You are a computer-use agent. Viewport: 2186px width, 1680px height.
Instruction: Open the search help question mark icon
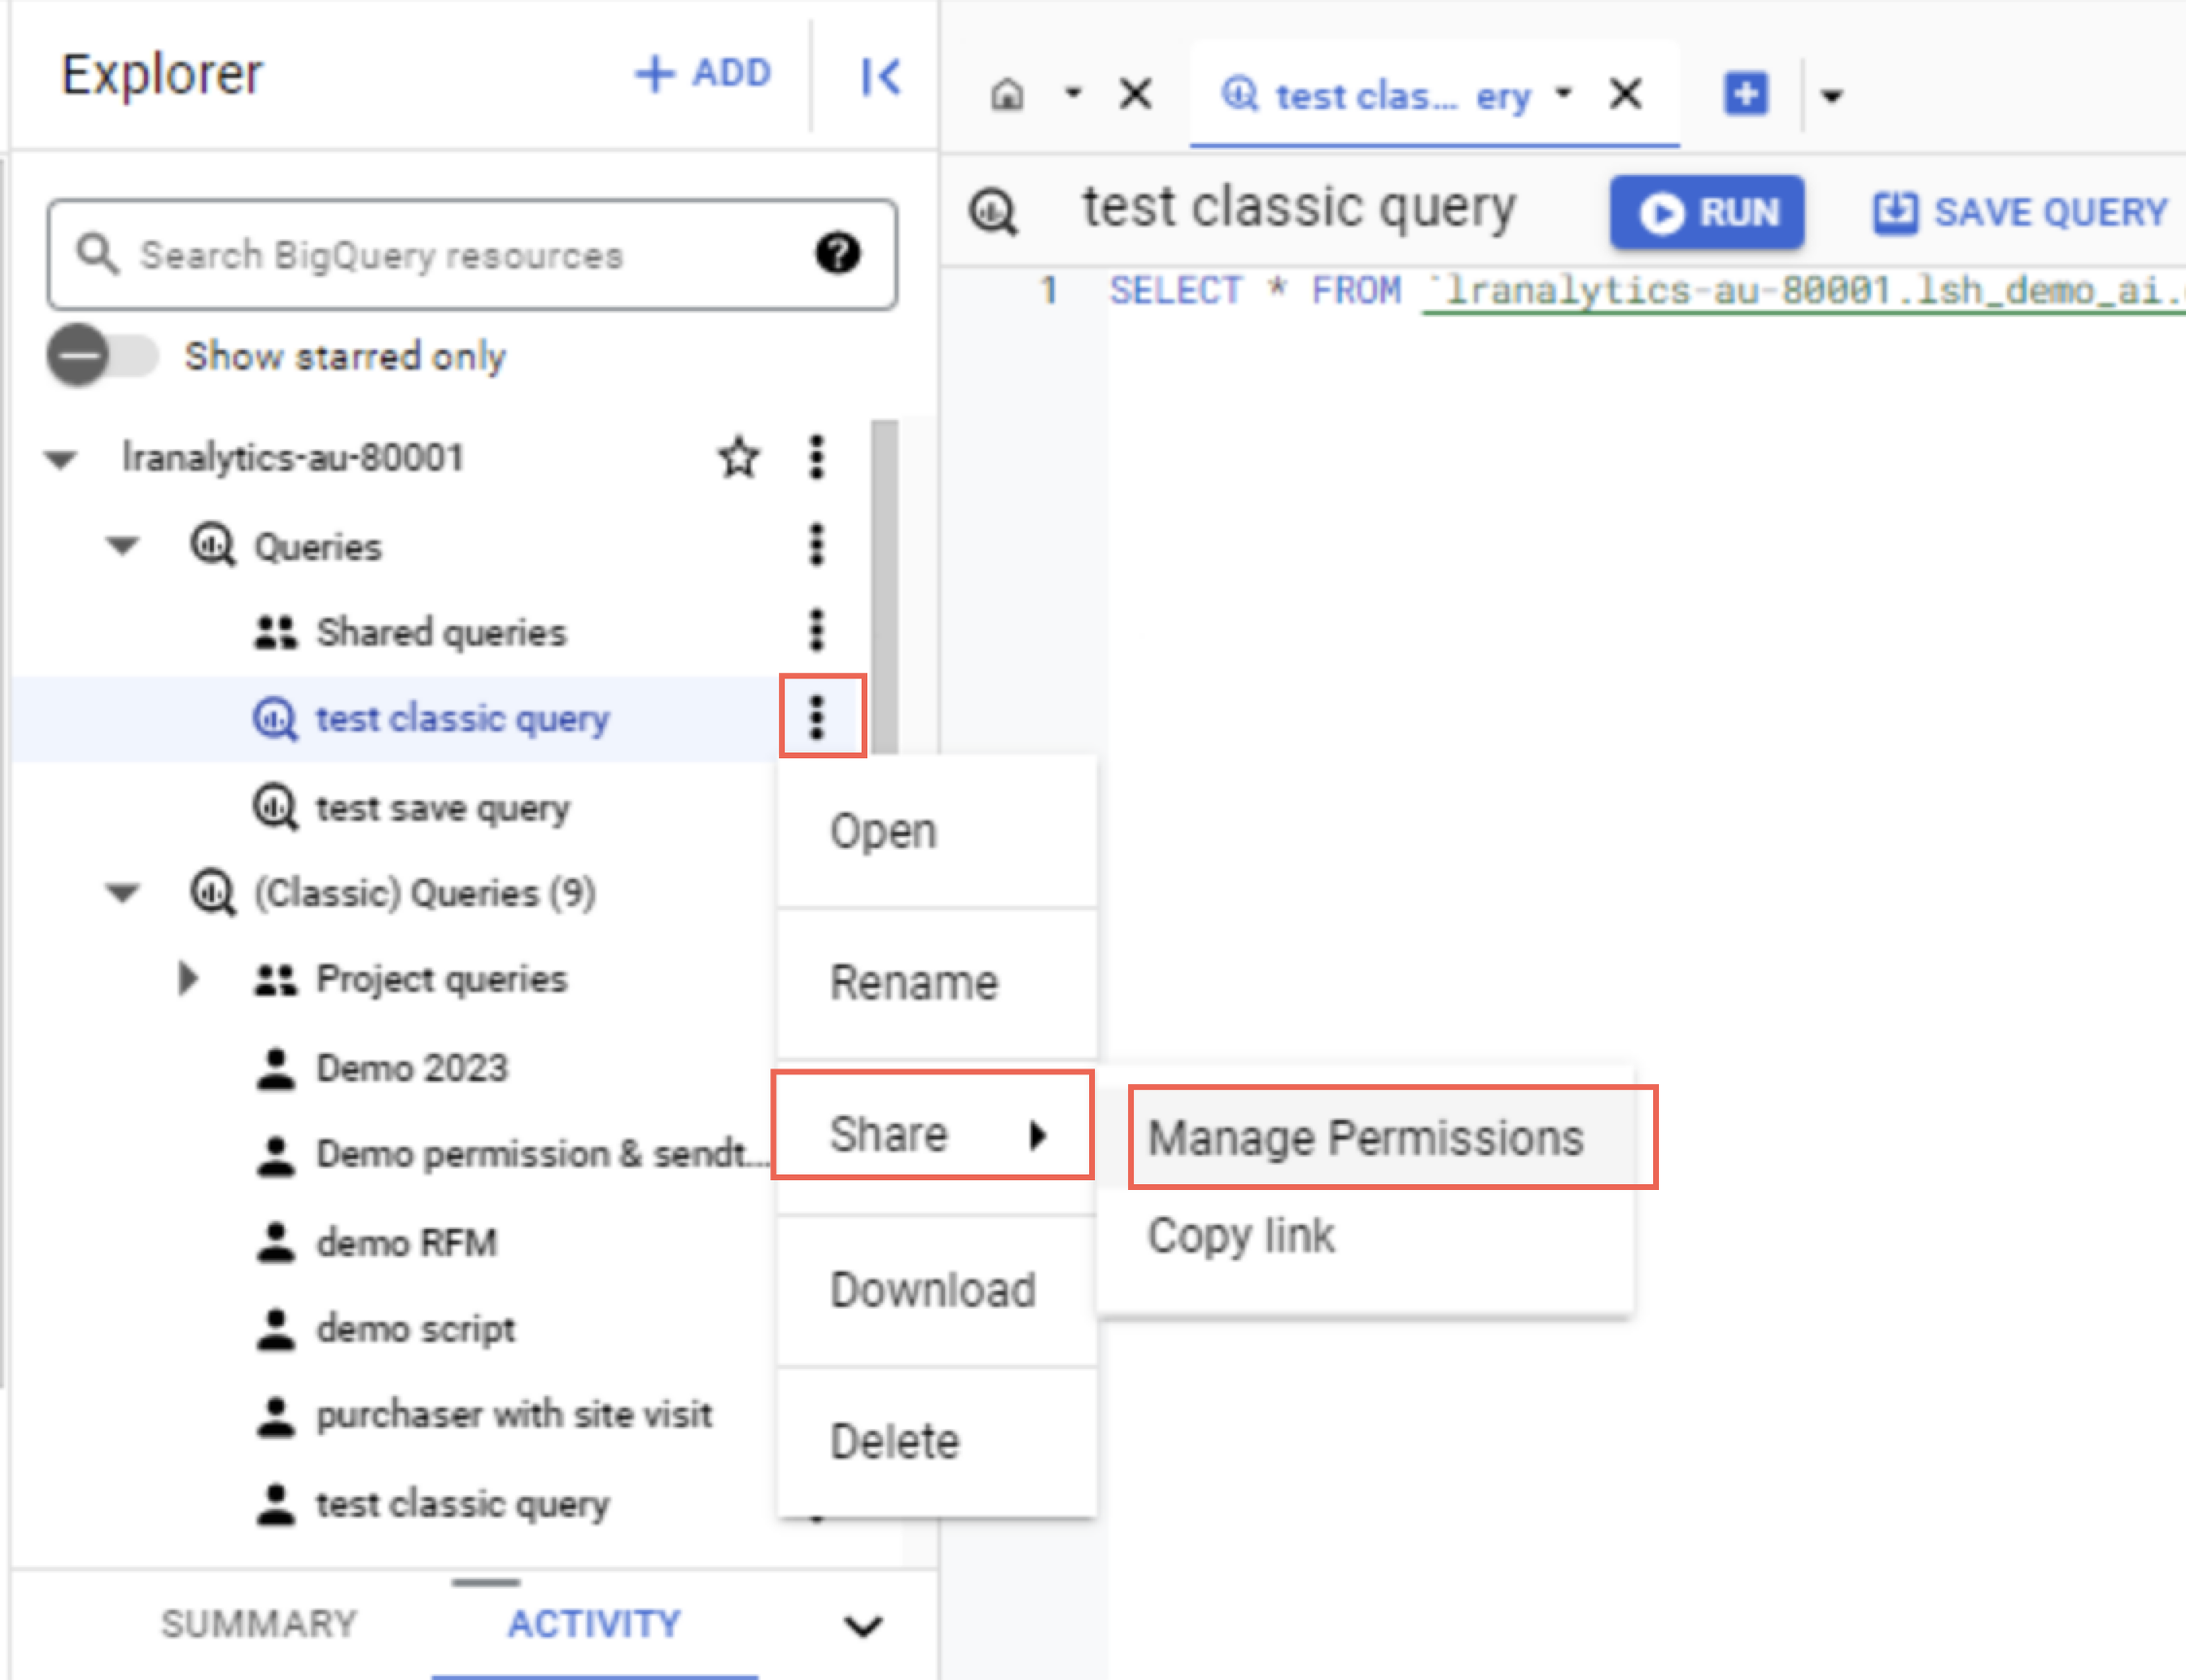(837, 254)
